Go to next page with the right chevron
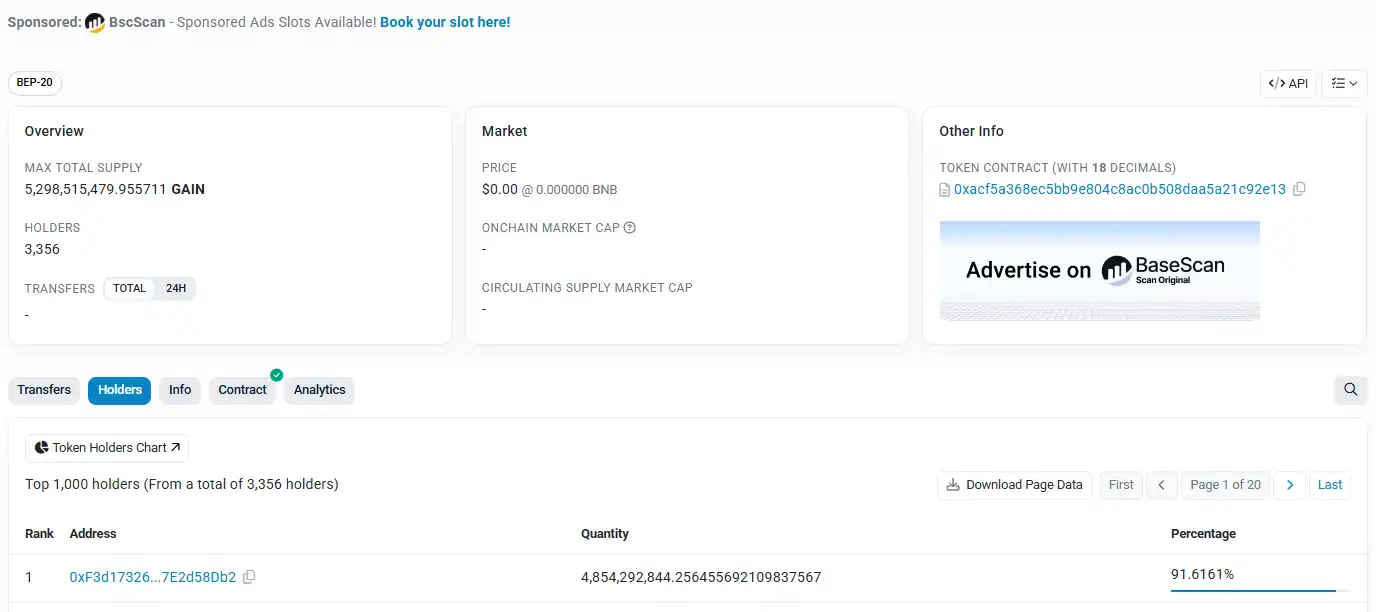 coord(1289,485)
